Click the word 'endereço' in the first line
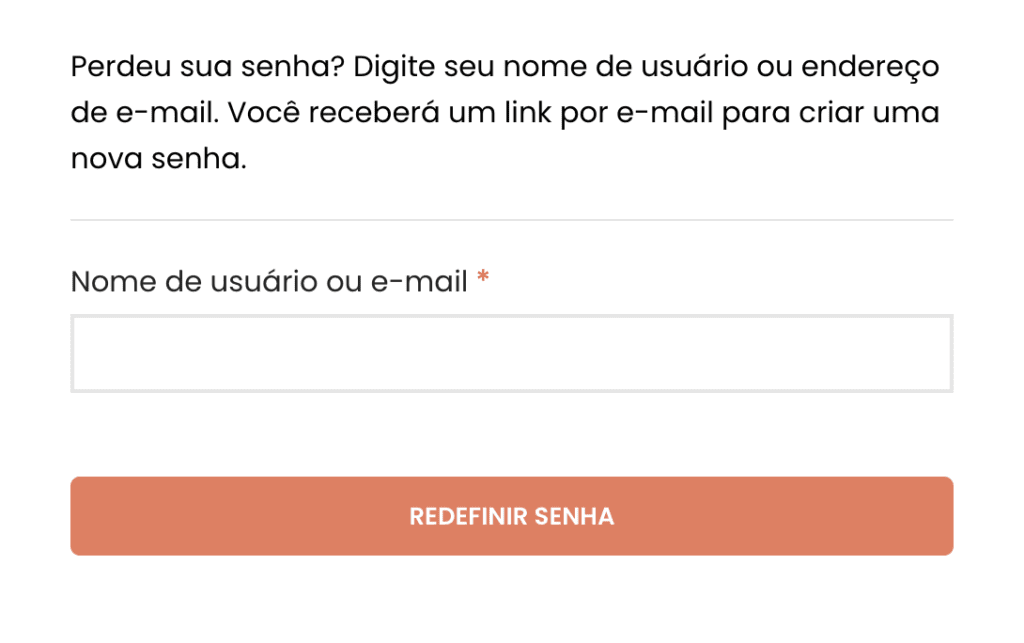 (x=870, y=68)
